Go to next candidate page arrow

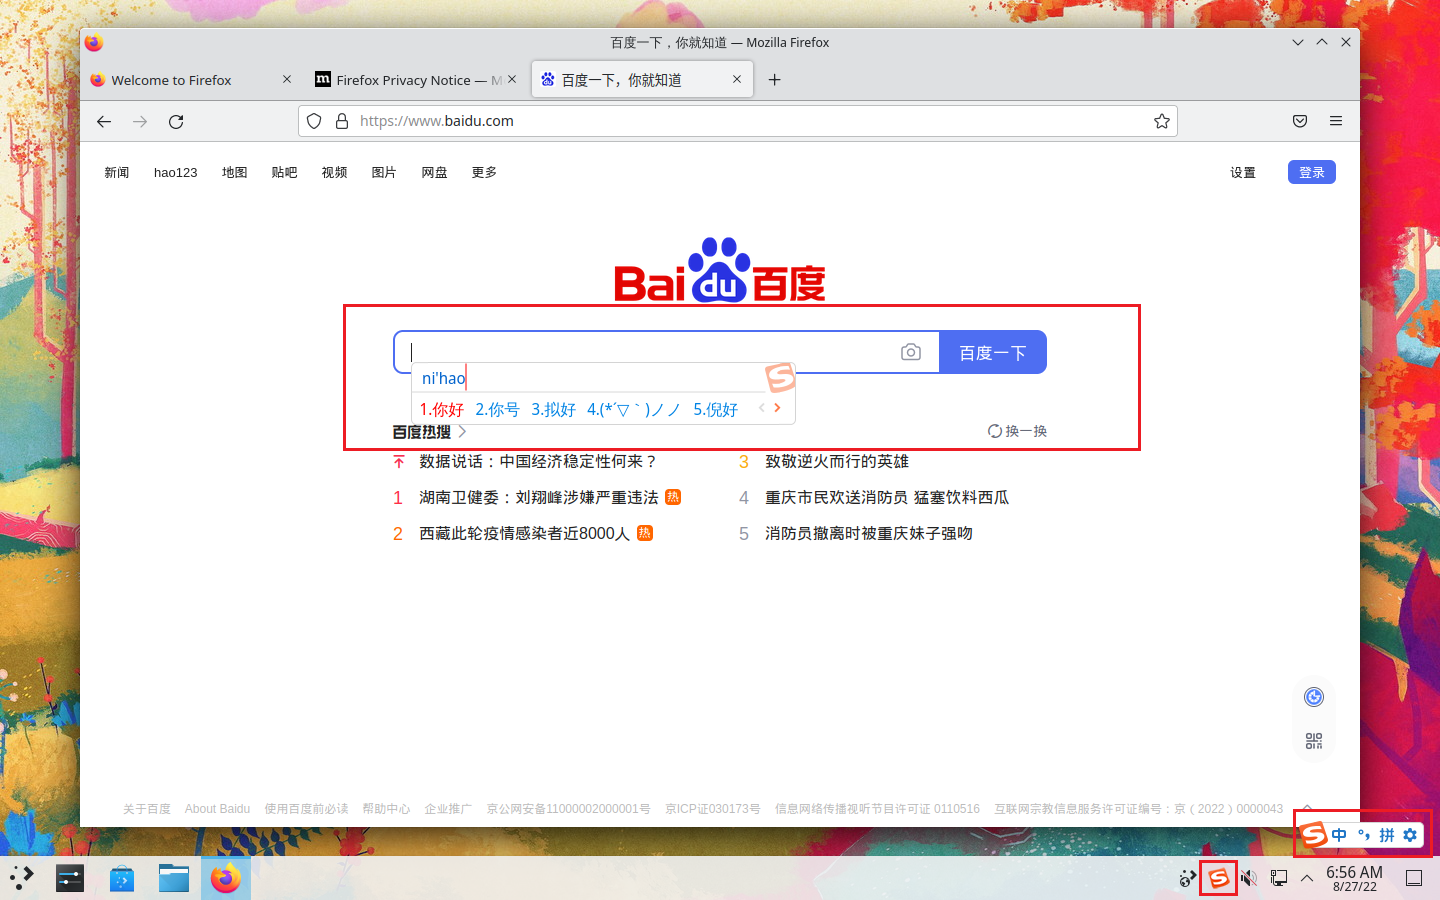(777, 408)
